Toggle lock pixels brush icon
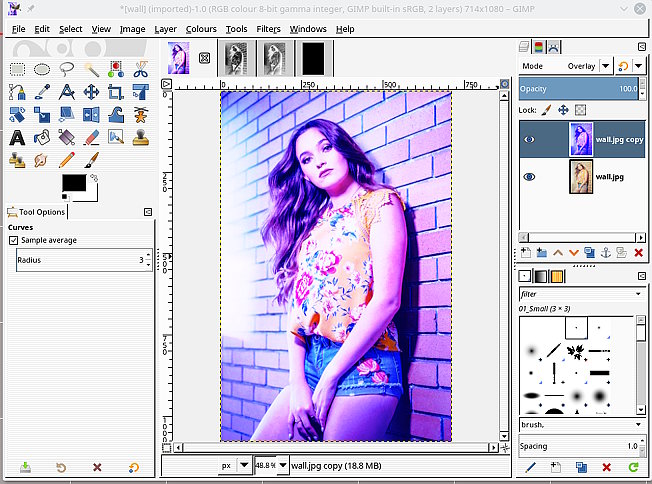The image size is (652, 484). [546, 110]
